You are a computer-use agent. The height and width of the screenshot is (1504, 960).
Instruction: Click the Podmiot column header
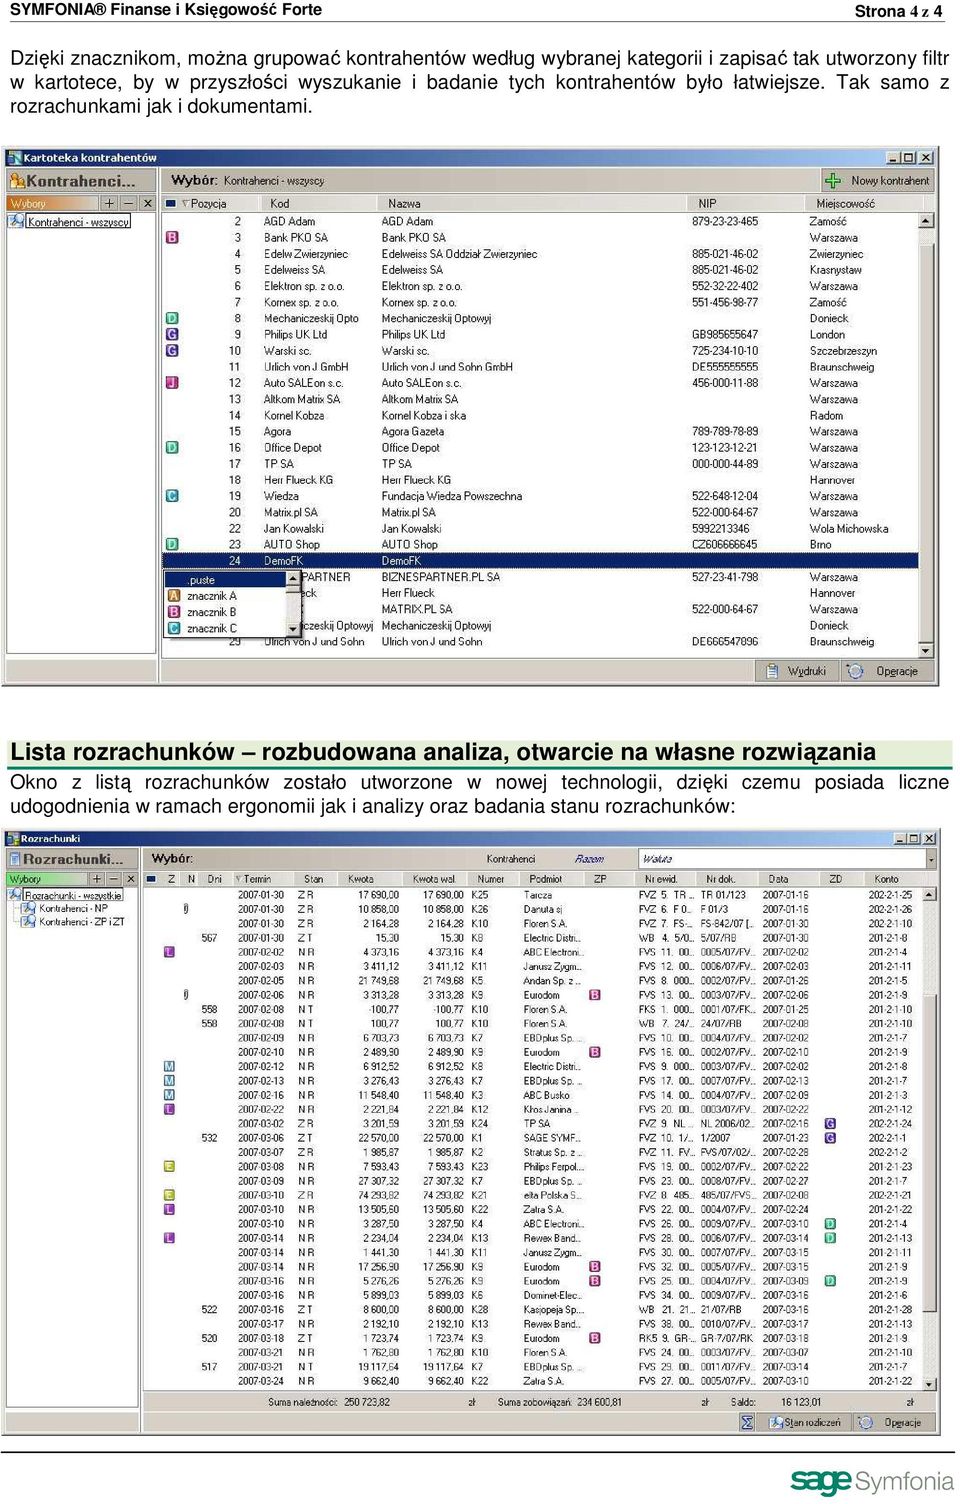(x=546, y=879)
